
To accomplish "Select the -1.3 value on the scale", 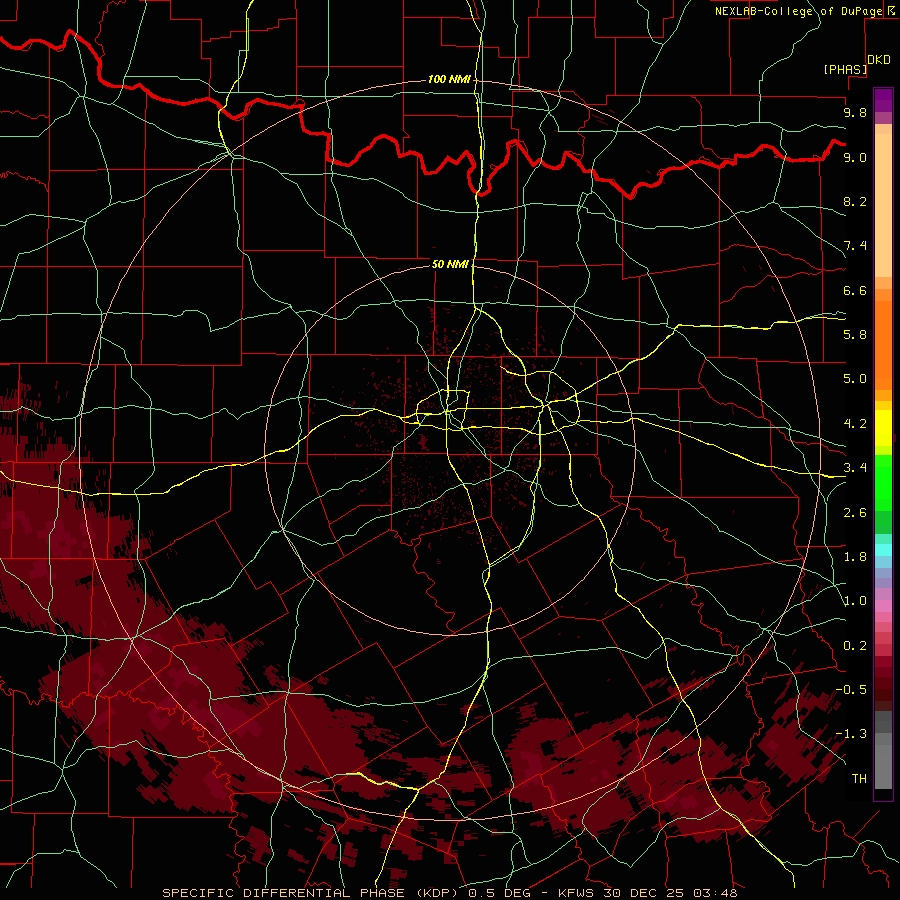I will tap(851, 734).
